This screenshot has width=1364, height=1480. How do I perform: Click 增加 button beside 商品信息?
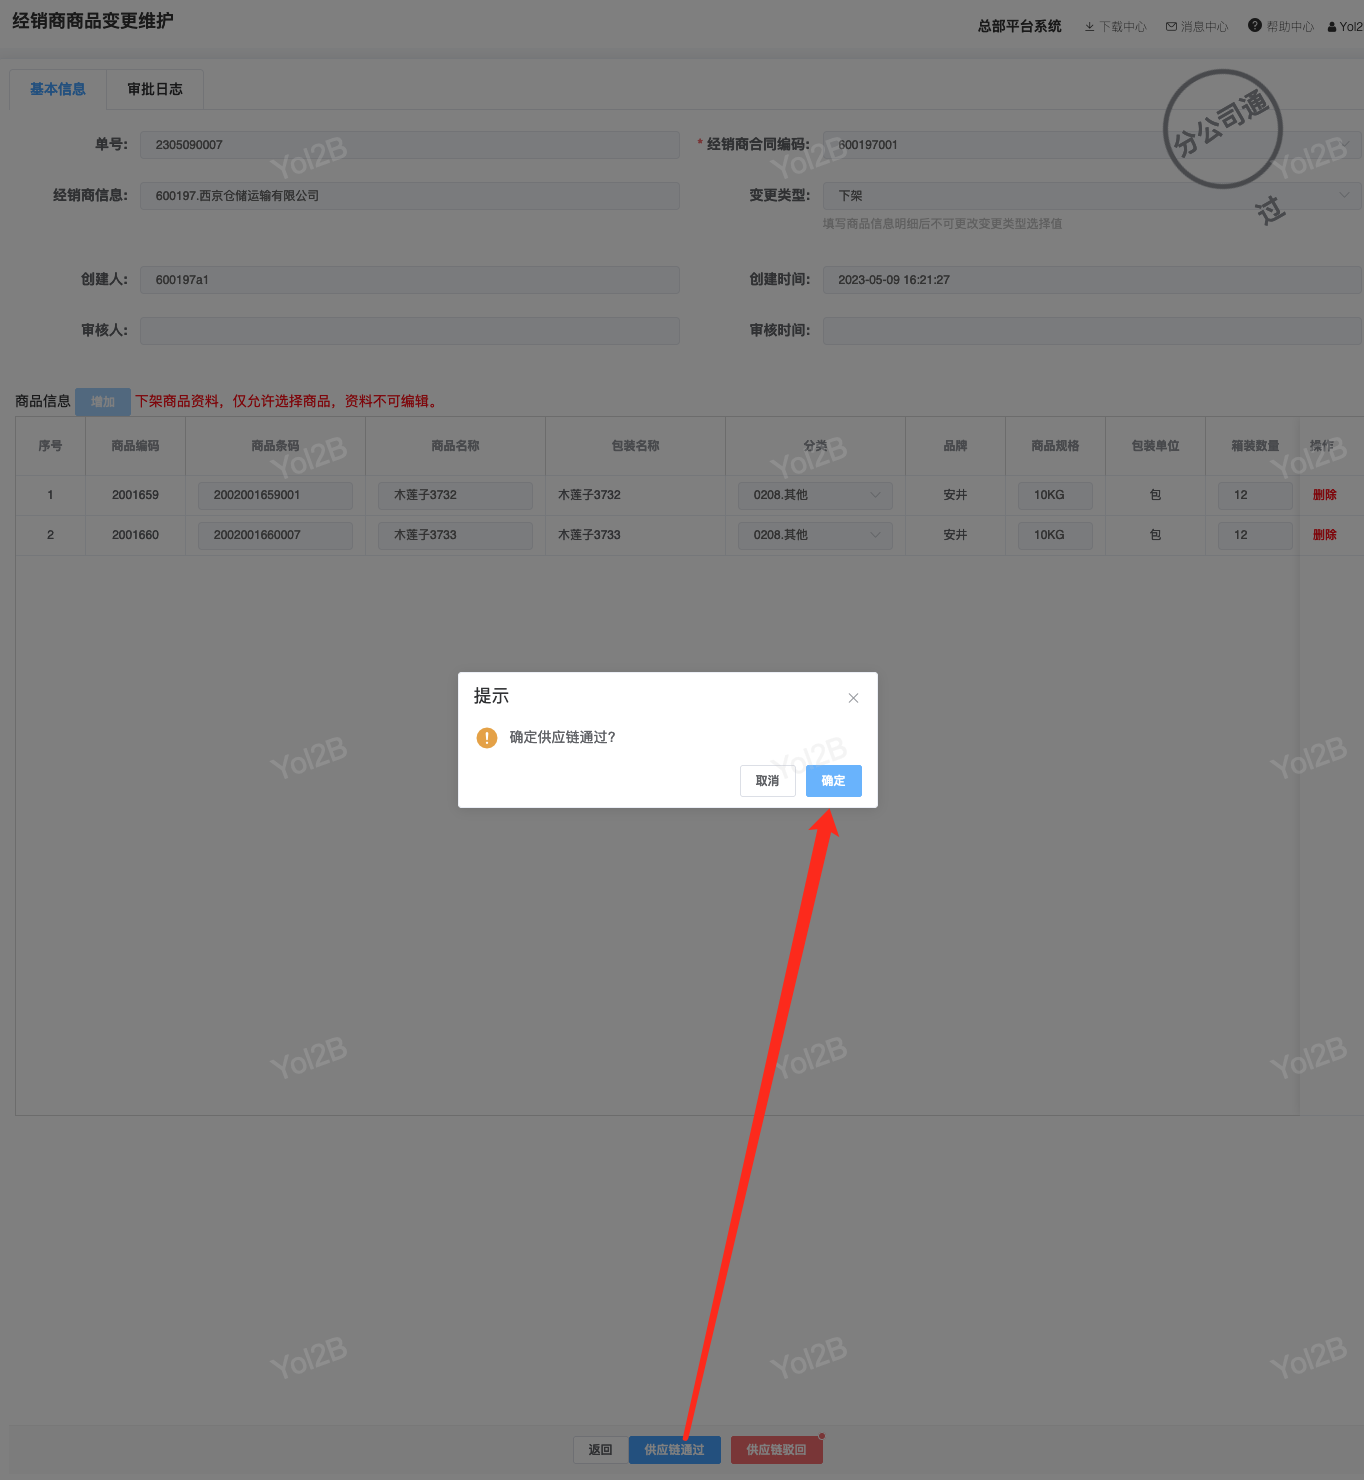coord(103,402)
